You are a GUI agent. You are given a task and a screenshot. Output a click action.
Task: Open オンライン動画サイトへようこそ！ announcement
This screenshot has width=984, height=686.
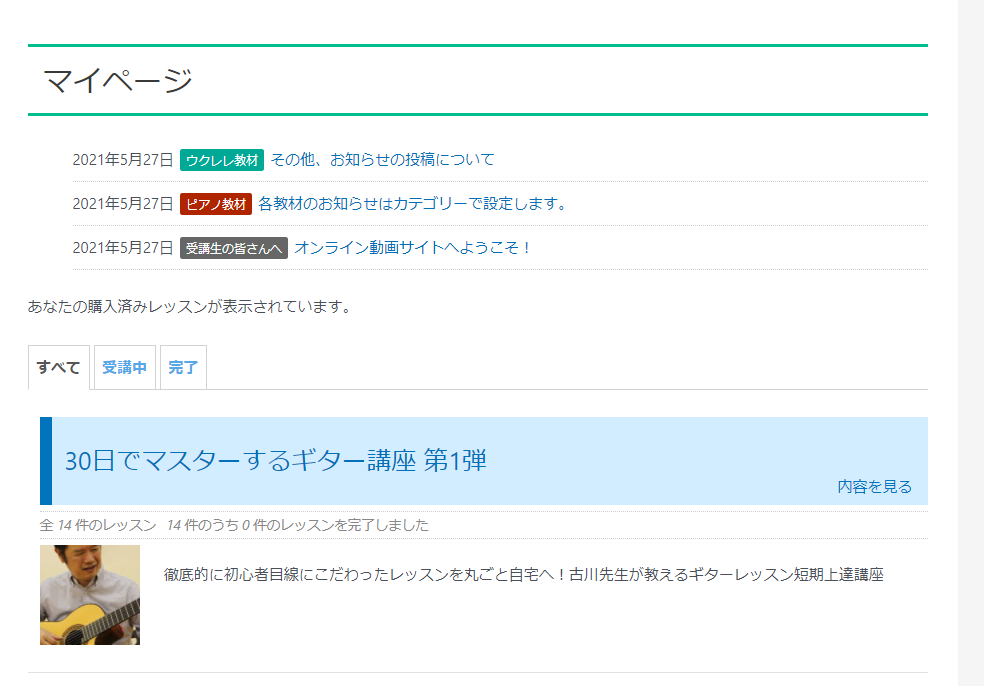tap(413, 247)
